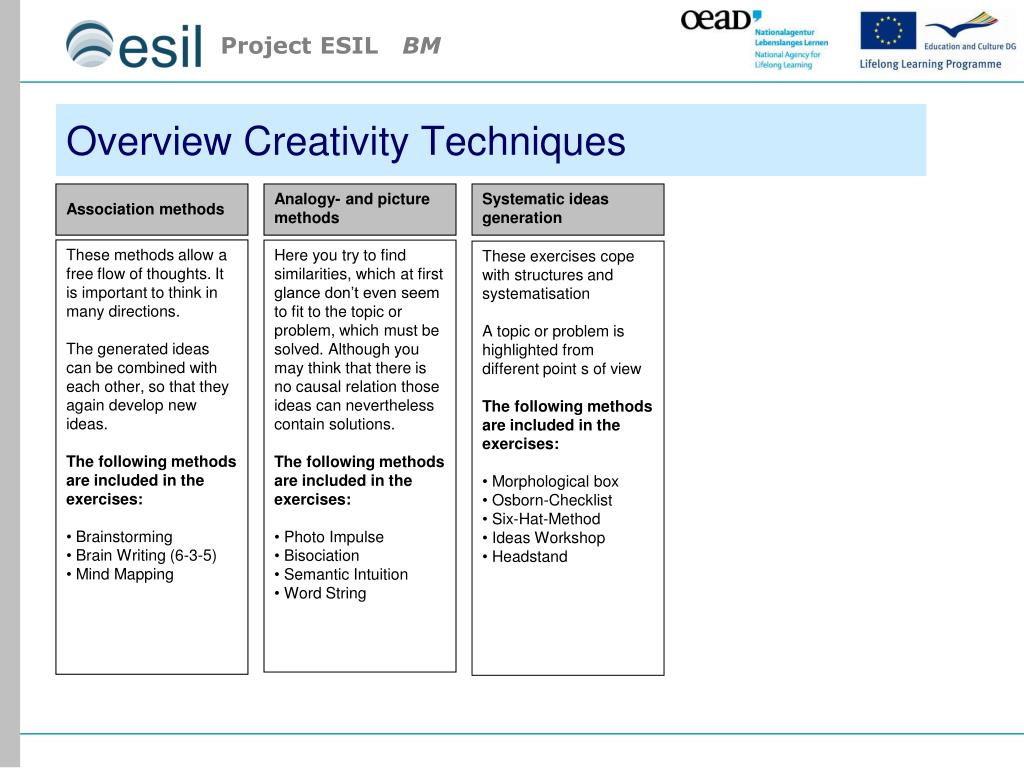The height and width of the screenshot is (768, 1024).
Task: Click the Headstand bullet item
Action: point(525,557)
